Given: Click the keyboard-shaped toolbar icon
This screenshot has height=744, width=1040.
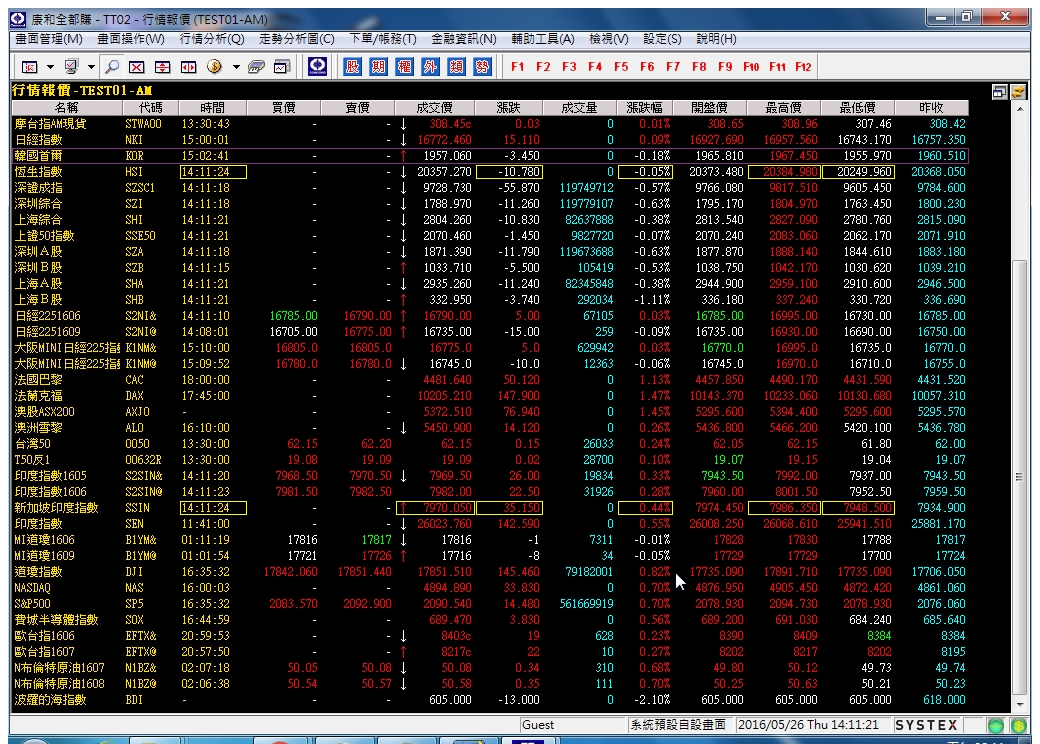Looking at the screenshot, I should 256,66.
